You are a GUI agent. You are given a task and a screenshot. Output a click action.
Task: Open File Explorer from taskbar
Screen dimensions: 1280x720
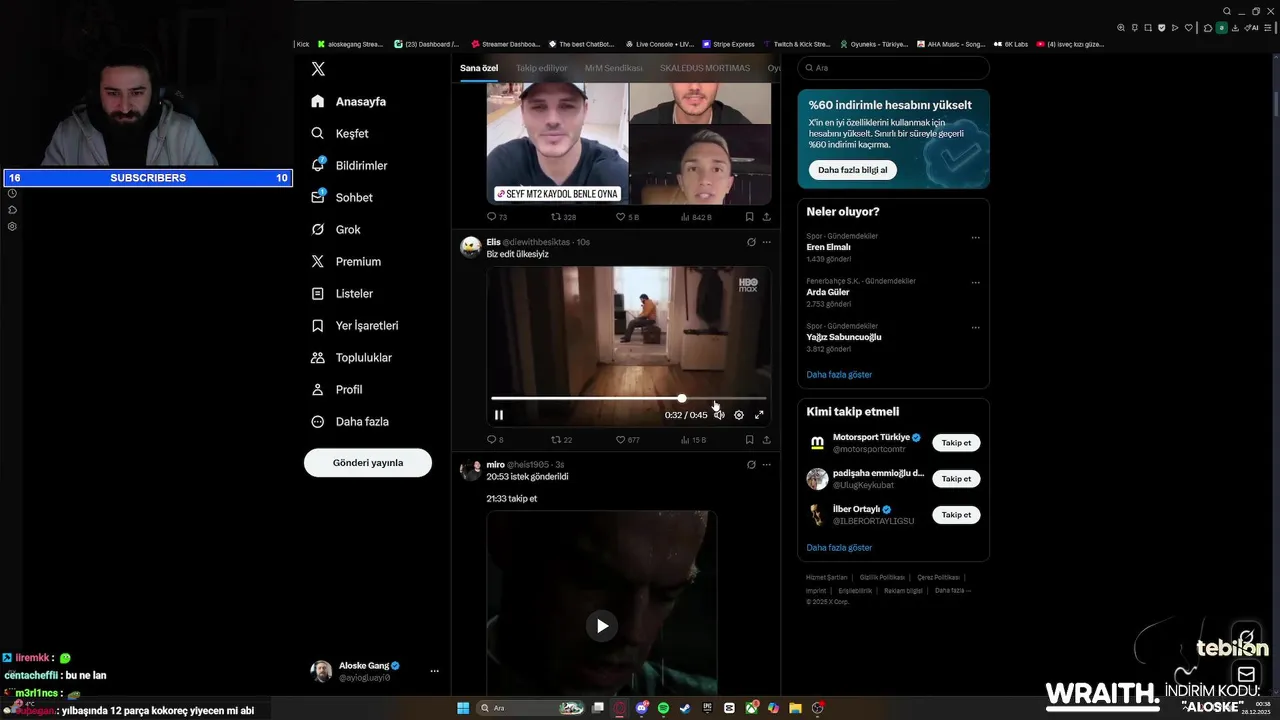tap(795, 708)
